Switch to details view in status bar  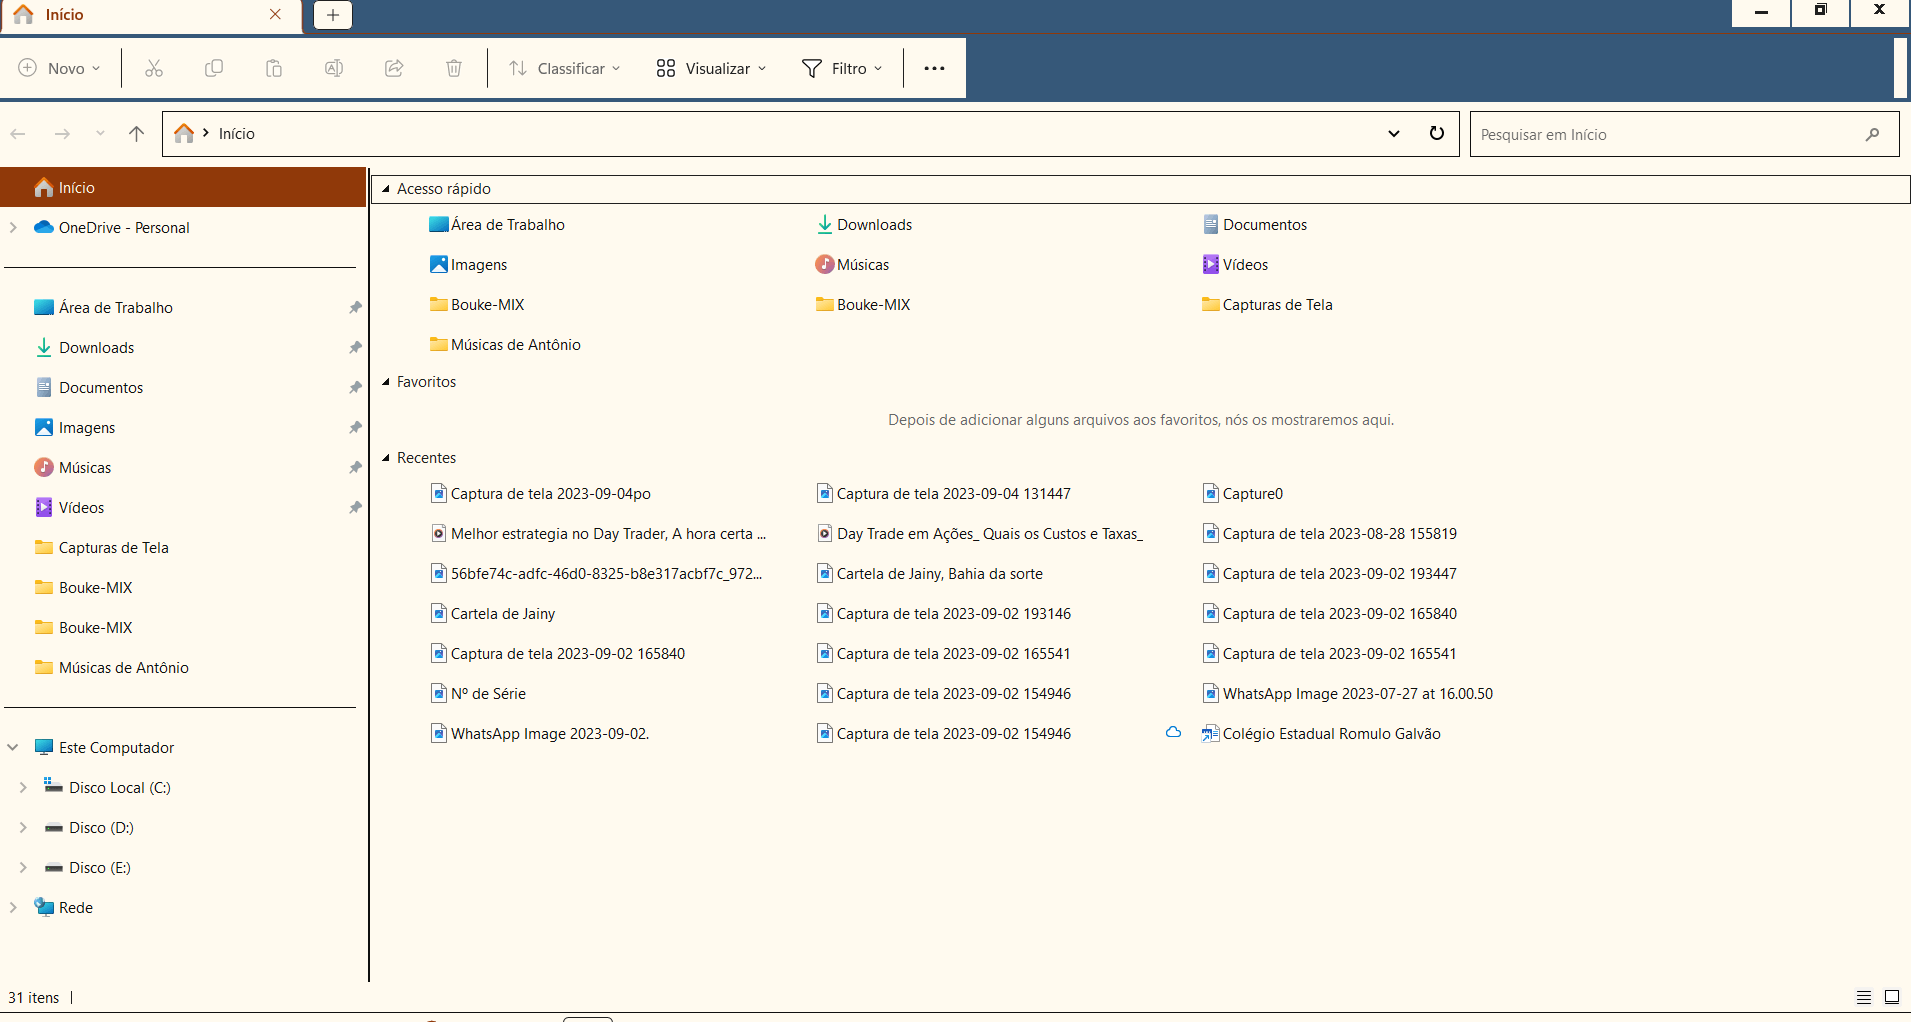1864,997
